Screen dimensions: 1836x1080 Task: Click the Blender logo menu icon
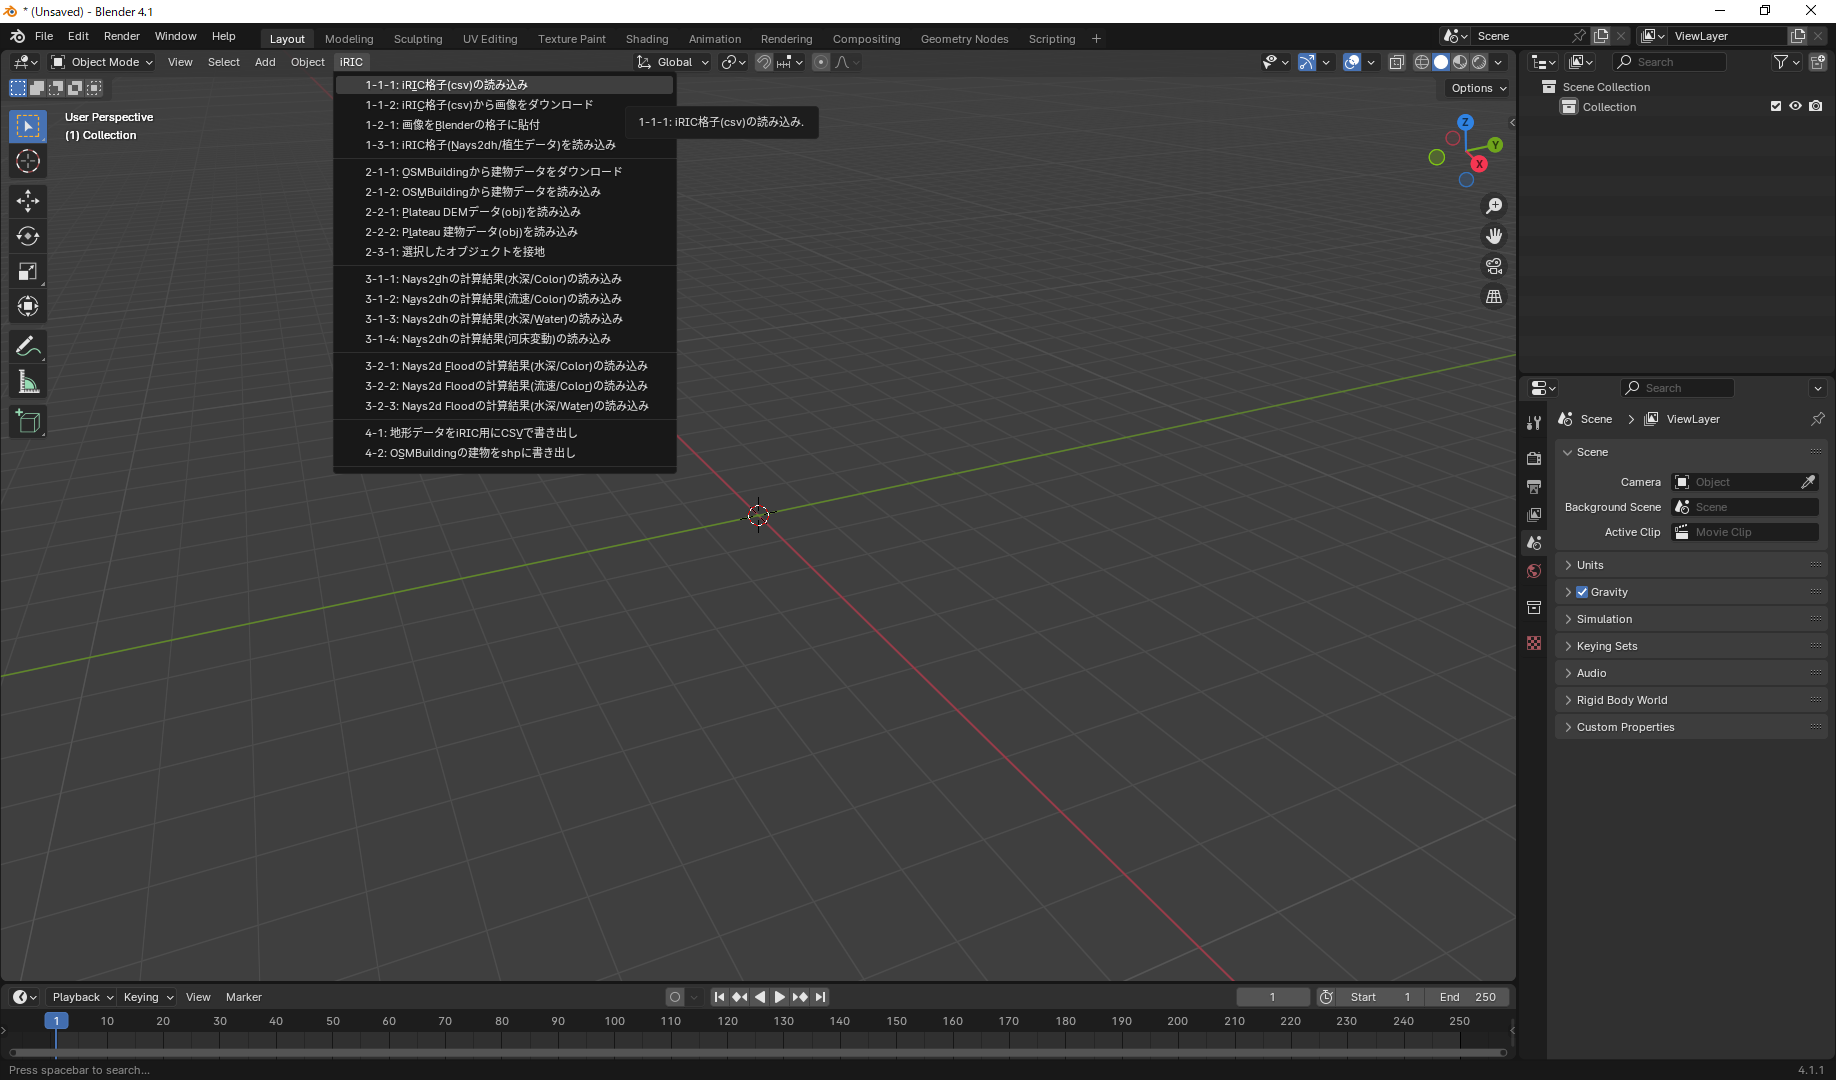pos(17,36)
